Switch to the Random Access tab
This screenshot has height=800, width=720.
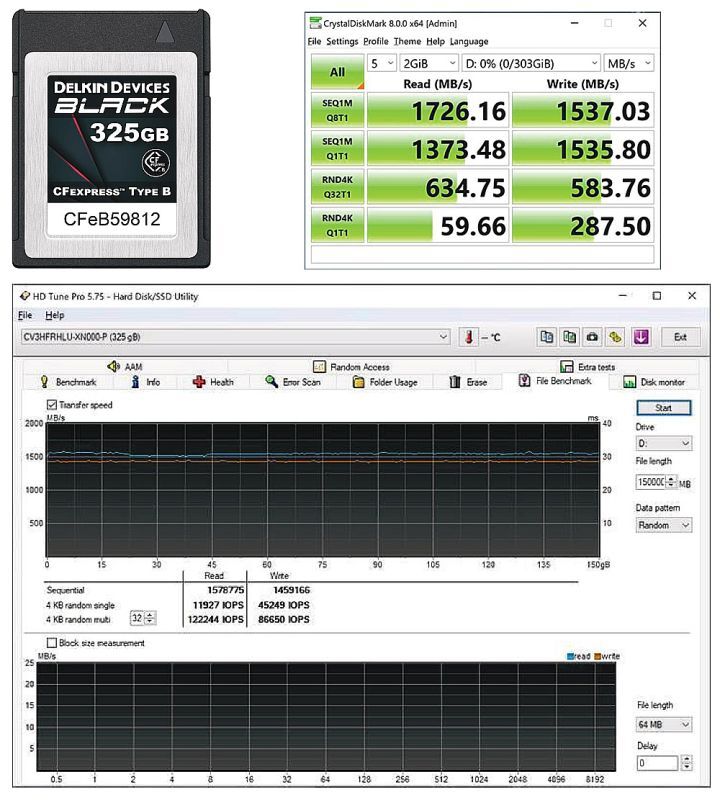352,366
